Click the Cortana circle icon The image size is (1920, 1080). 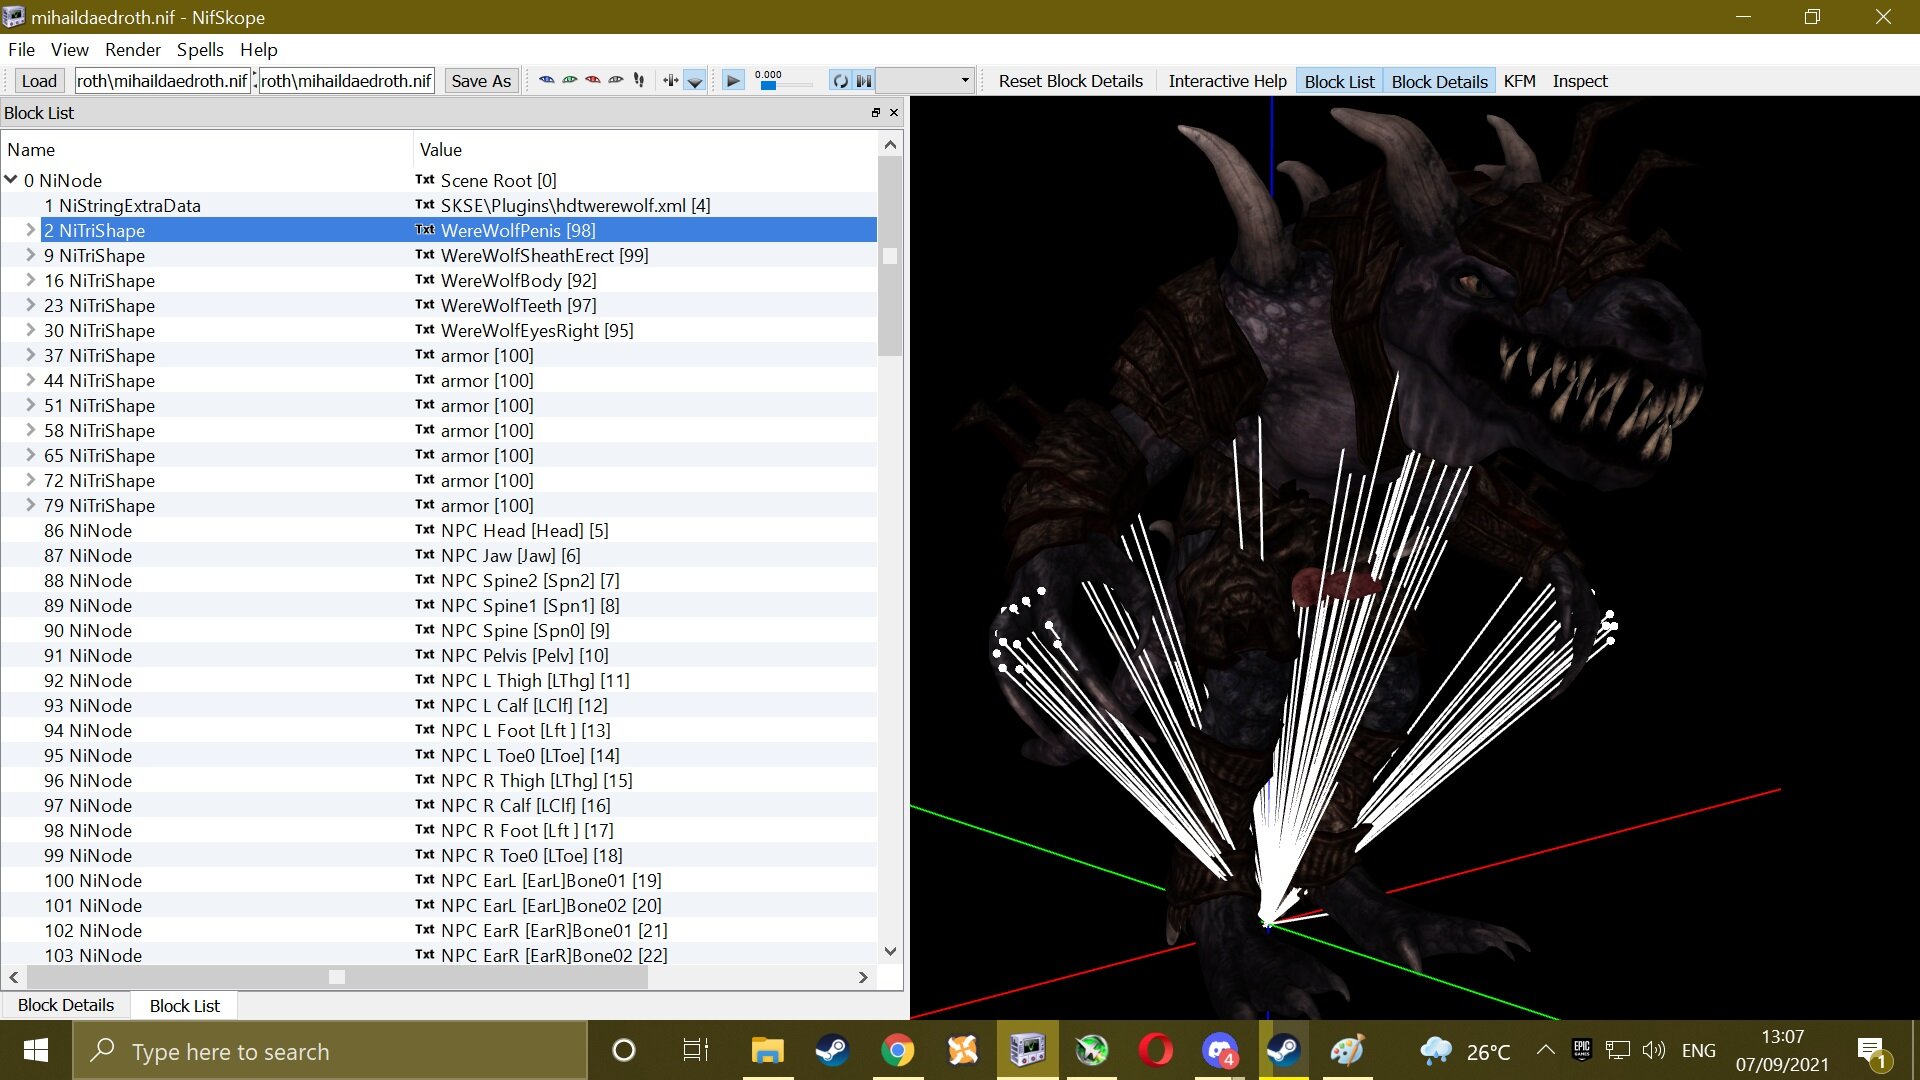(623, 1051)
